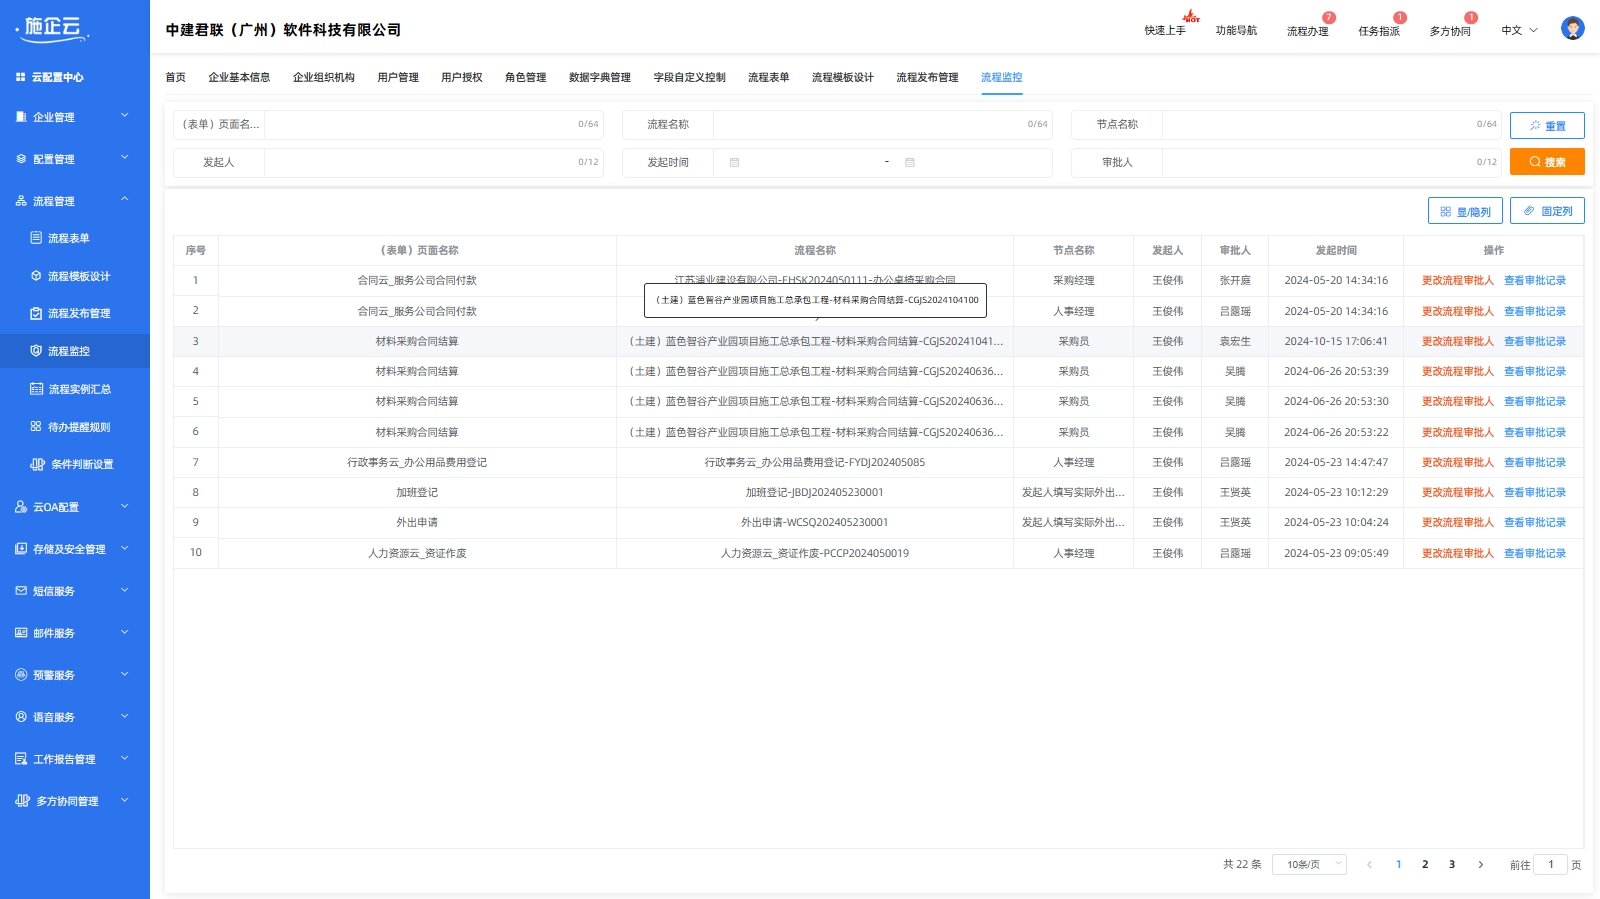Expand the 邮件服务 chevron
Image resolution: width=1600 pixels, height=899 pixels.
click(125, 632)
